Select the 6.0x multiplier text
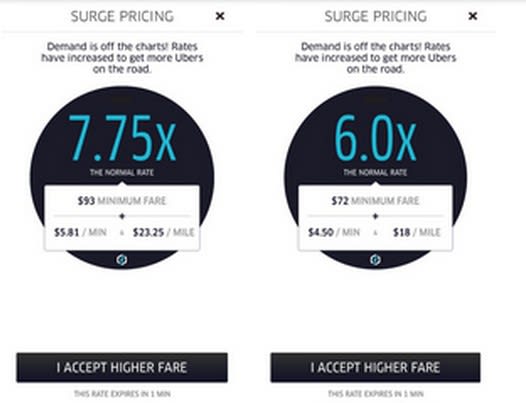The width and height of the screenshot is (526, 403). 375,138
